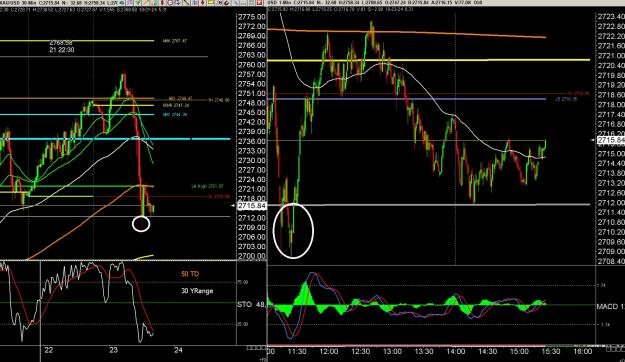Click the 13:30 time axis label

tap(424, 351)
